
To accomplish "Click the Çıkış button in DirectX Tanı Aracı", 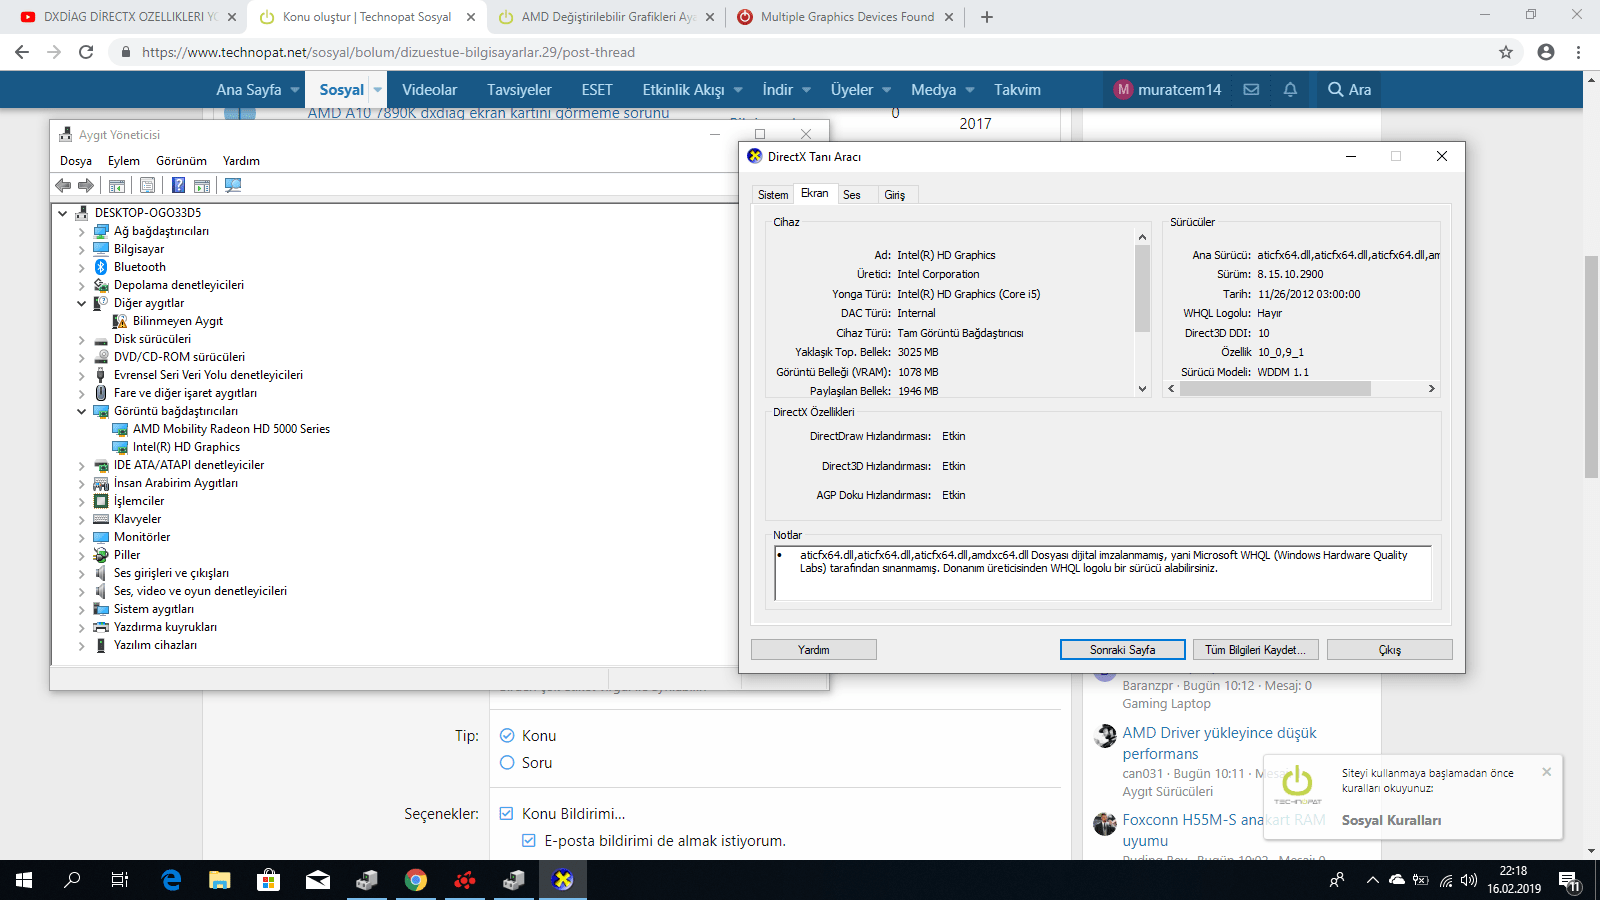I will pyautogui.click(x=1390, y=650).
